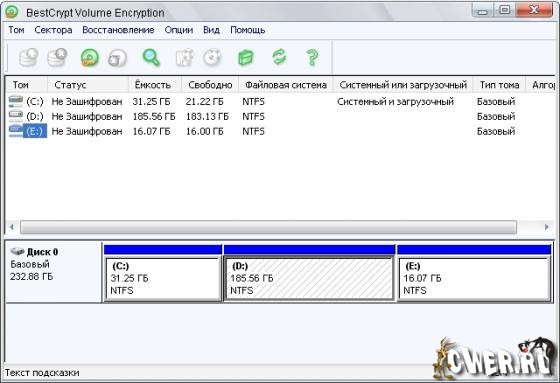This screenshot has width=560, height=383.
Task: Click the green refresh arrows icon
Action: click(279, 57)
